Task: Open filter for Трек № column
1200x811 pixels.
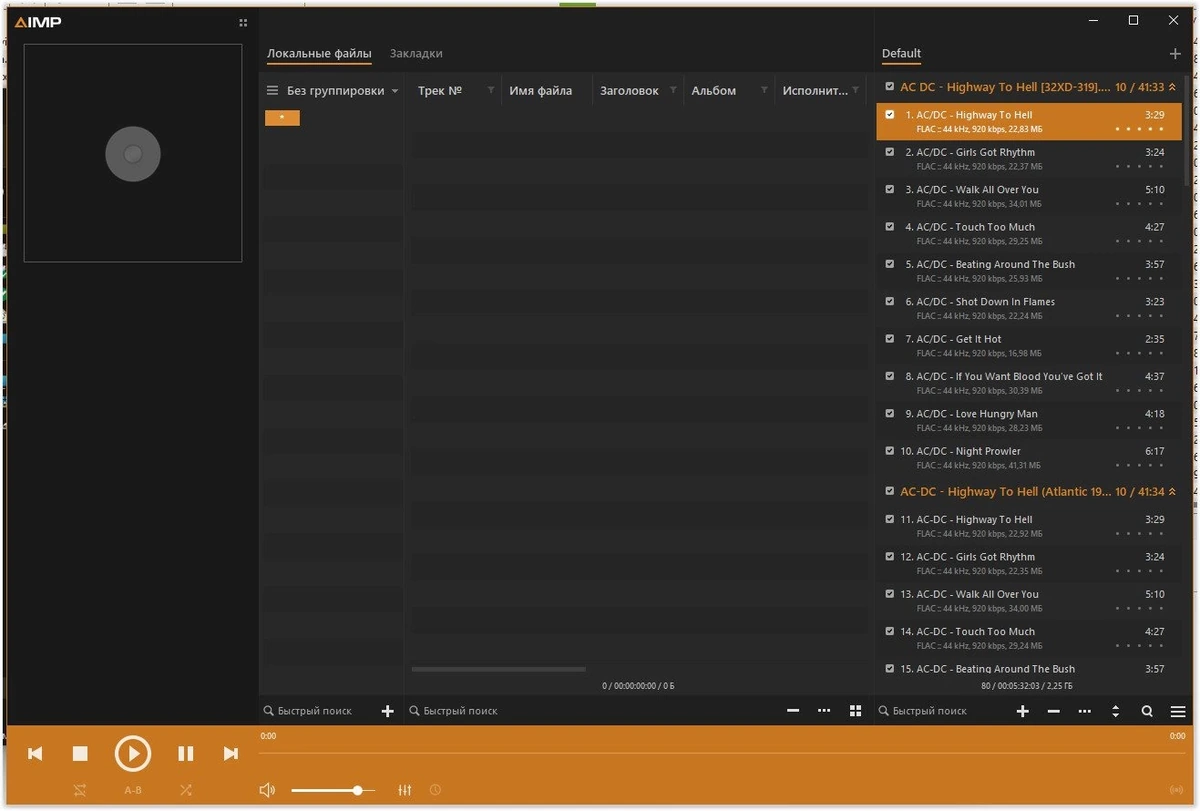Action: (491, 91)
